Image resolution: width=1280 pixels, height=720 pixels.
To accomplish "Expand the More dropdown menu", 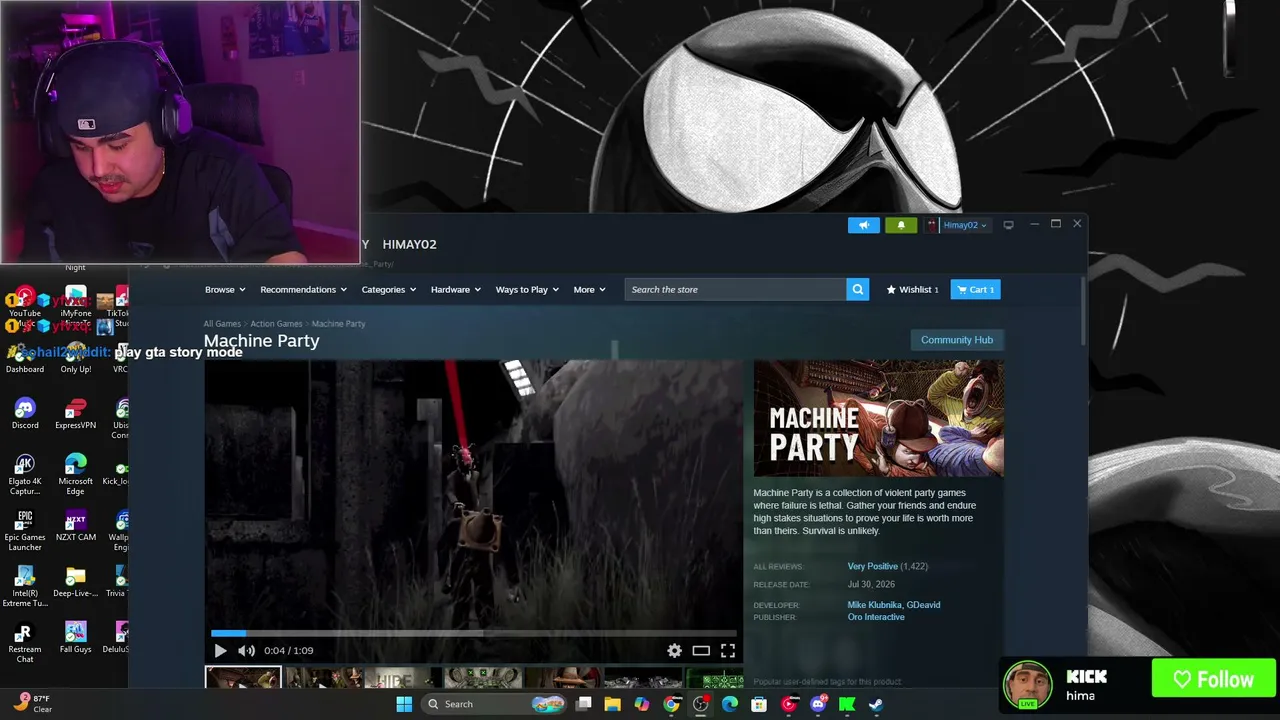I will click(x=589, y=290).
